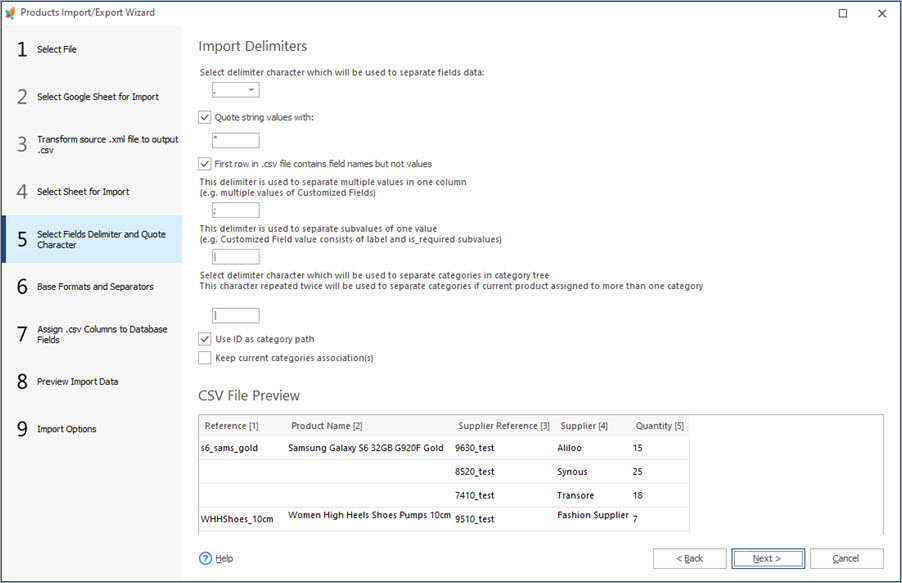Go to step 2 Select Google Sheet for Import
This screenshot has height=583, width=902.
tap(92, 97)
